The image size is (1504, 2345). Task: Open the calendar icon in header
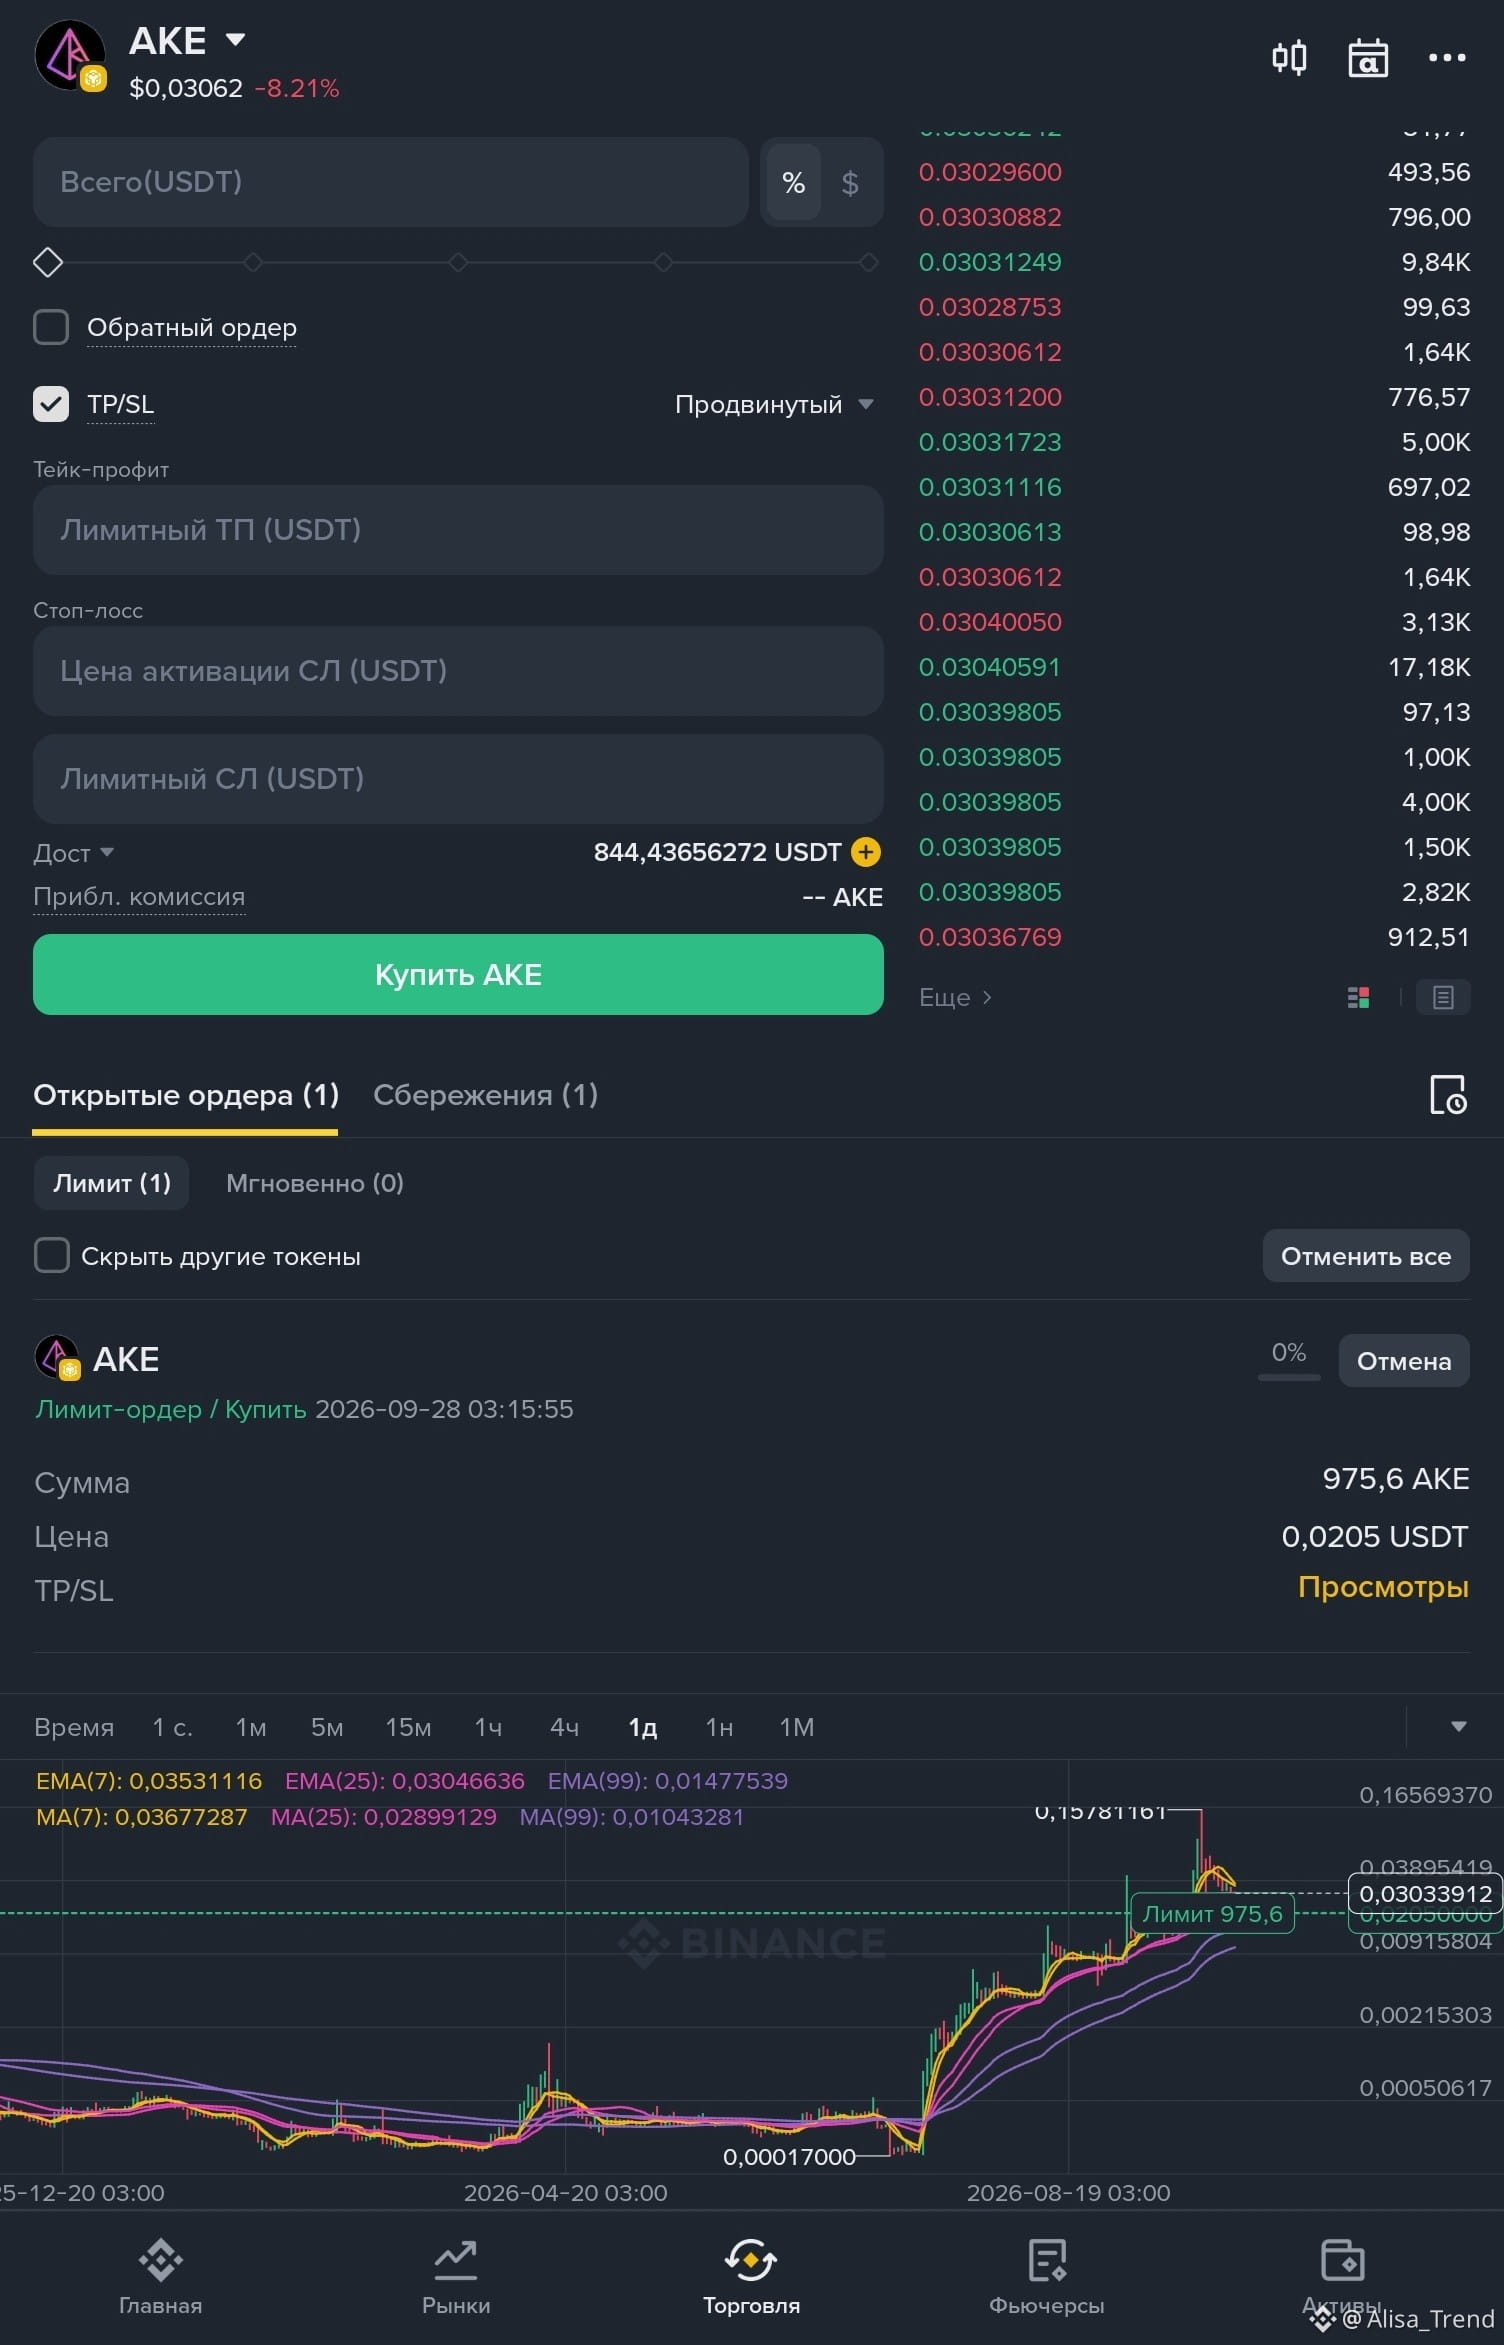(1367, 58)
